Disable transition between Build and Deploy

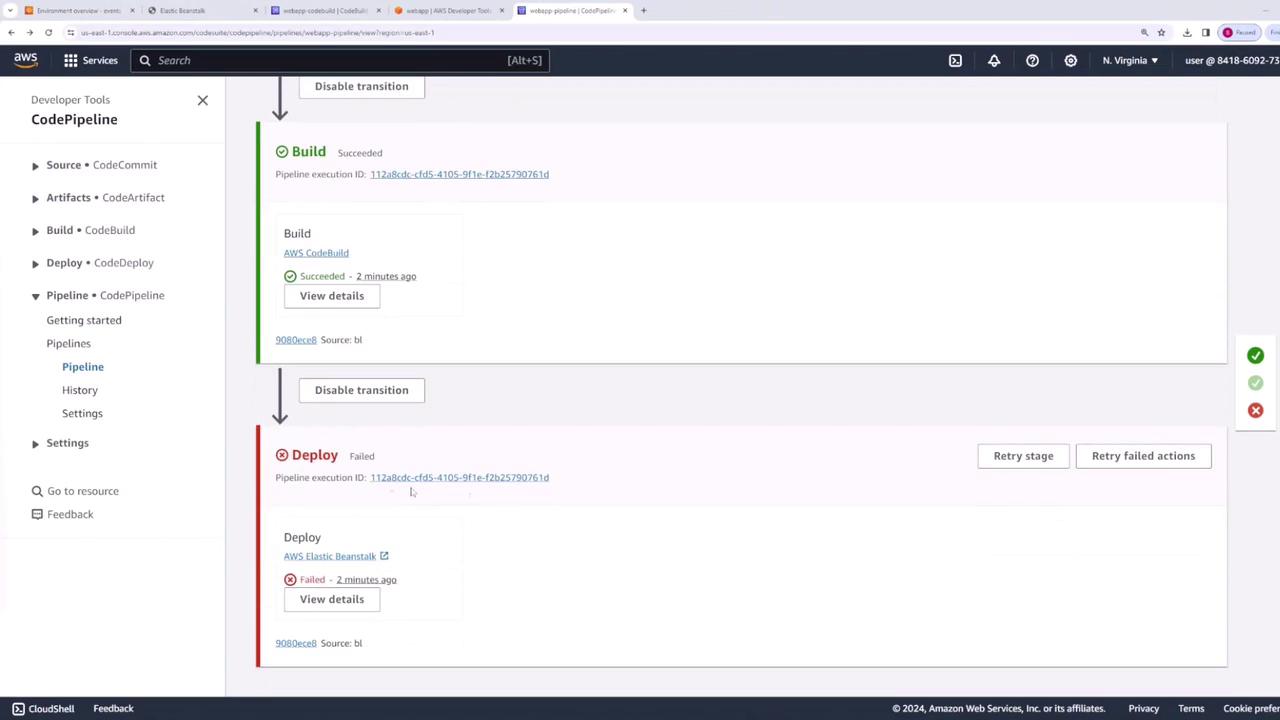coord(361,390)
